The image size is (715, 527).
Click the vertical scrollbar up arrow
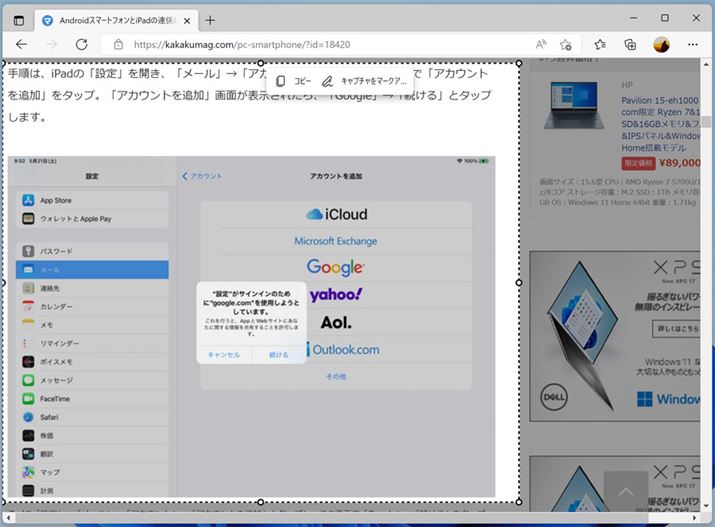pyautogui.click(x=706, y=65)
